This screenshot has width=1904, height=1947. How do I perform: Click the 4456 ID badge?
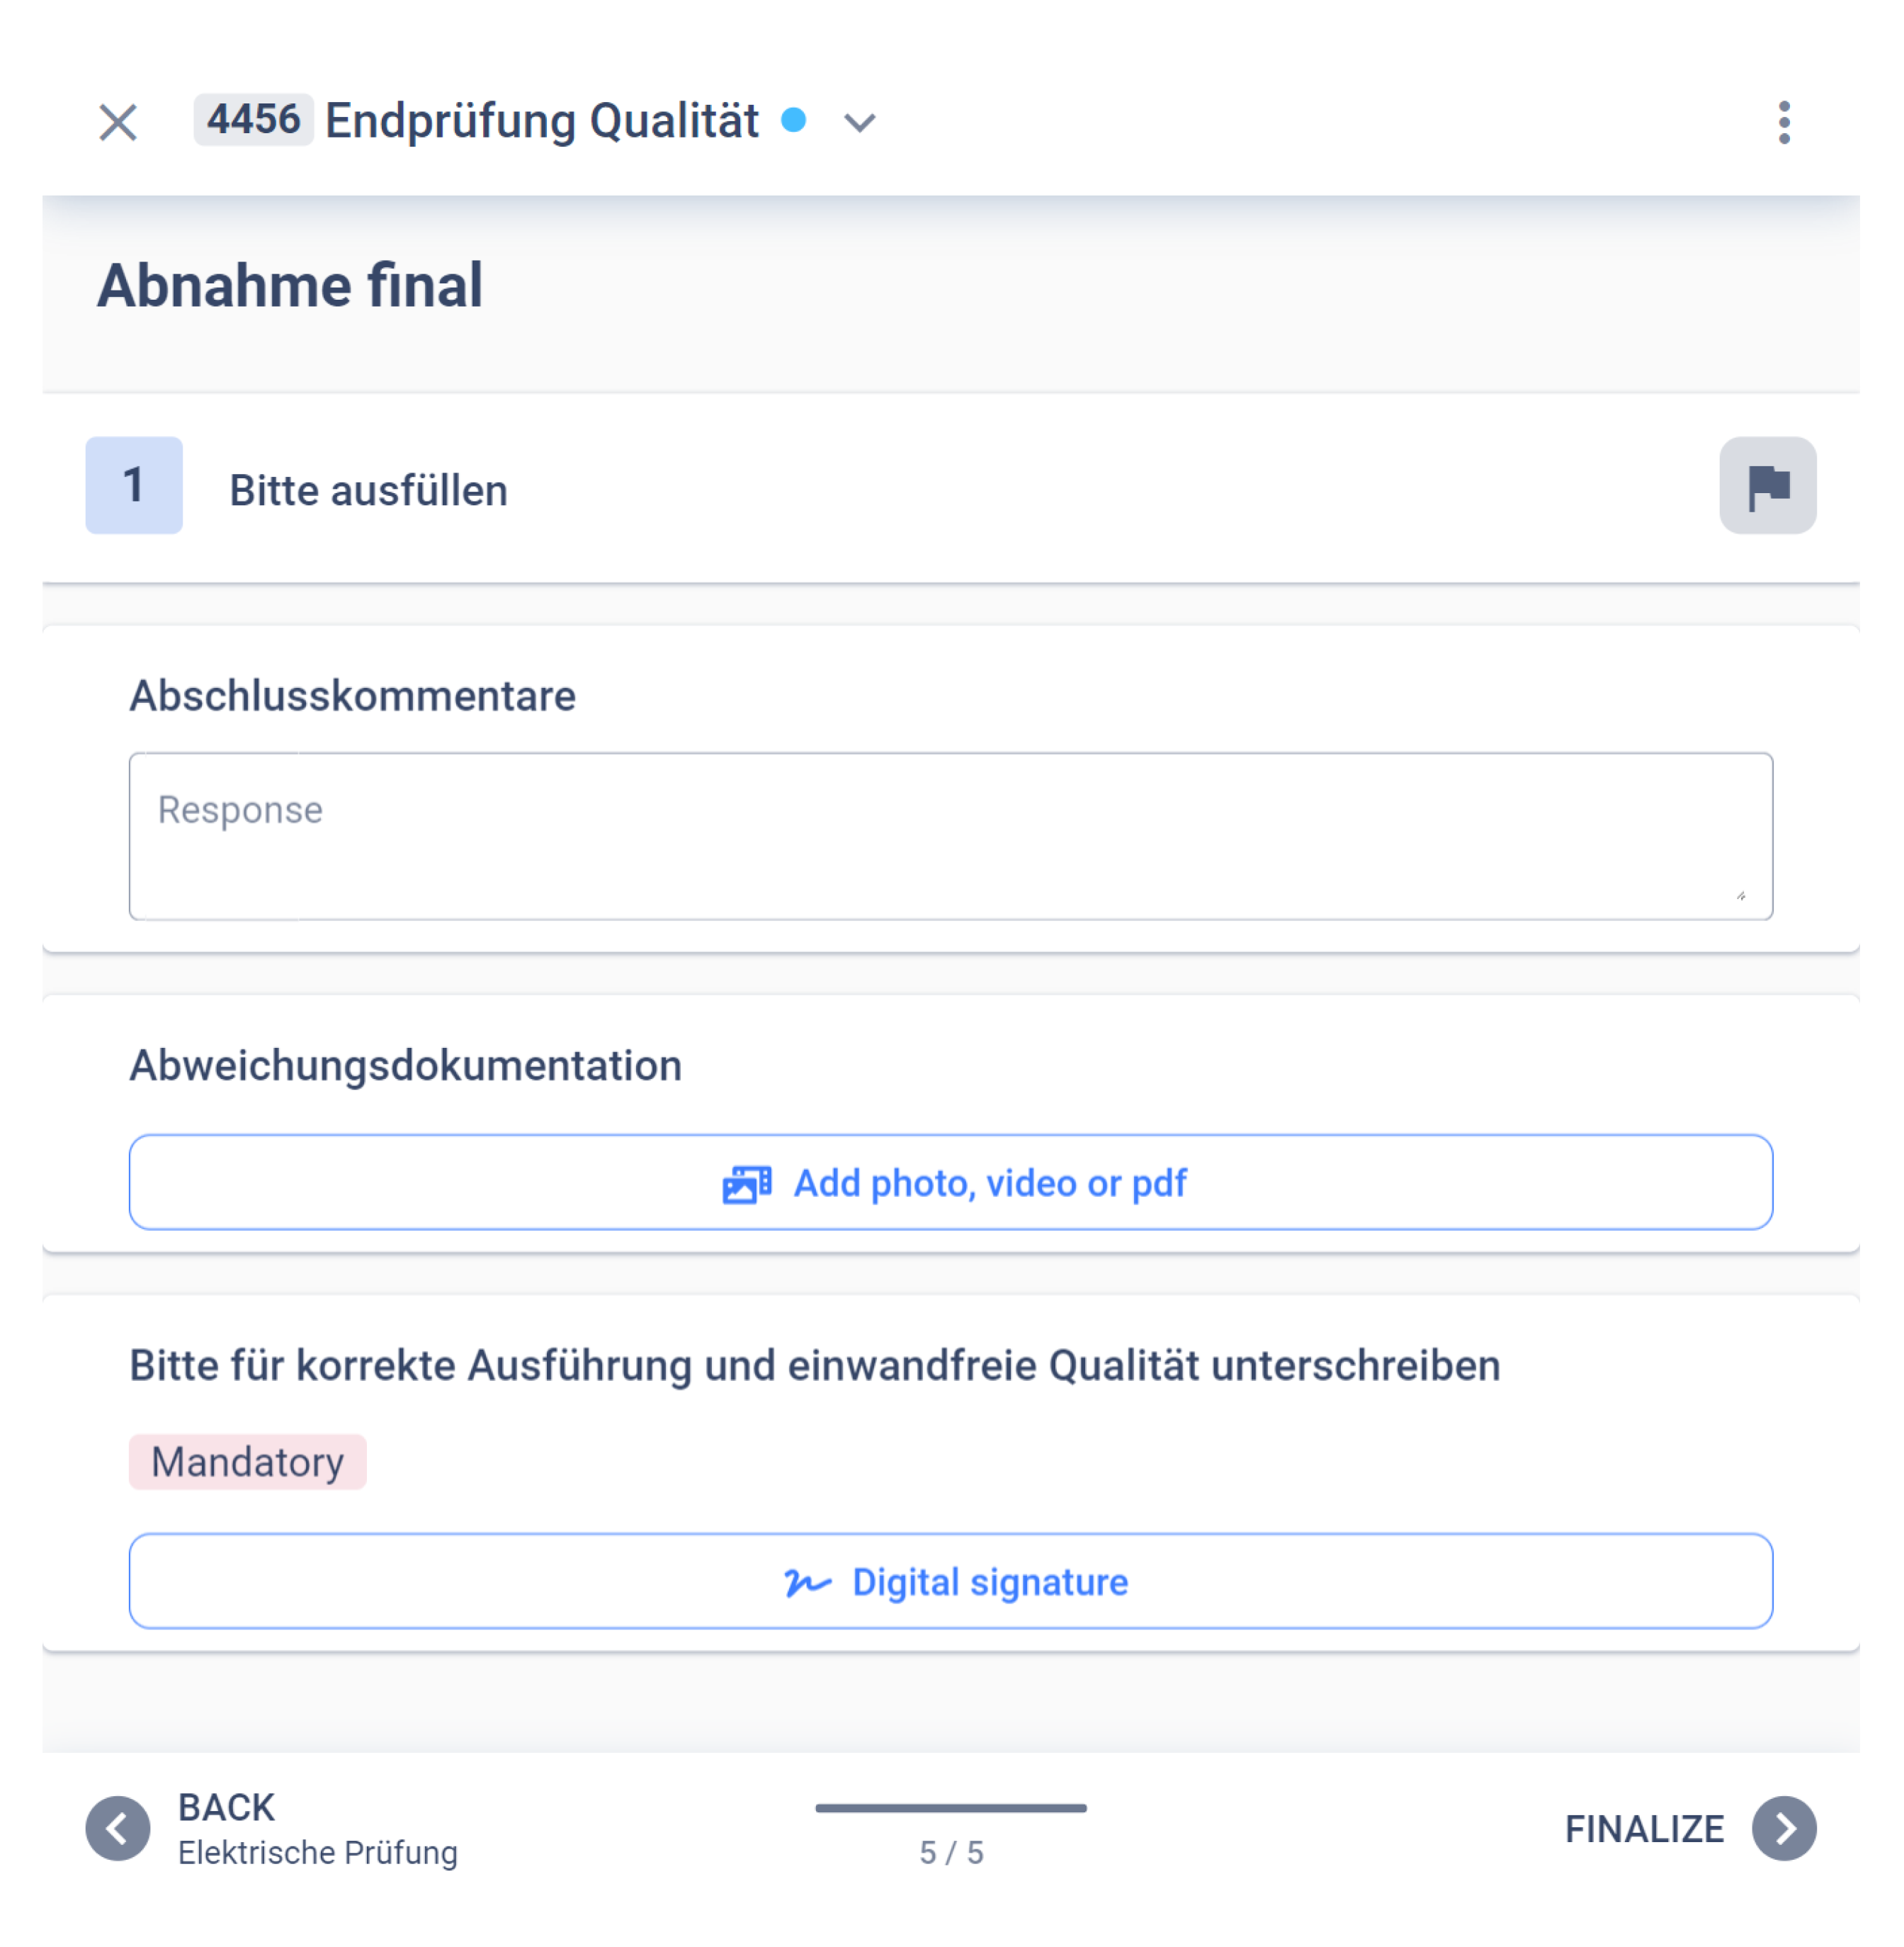point(253,120)
